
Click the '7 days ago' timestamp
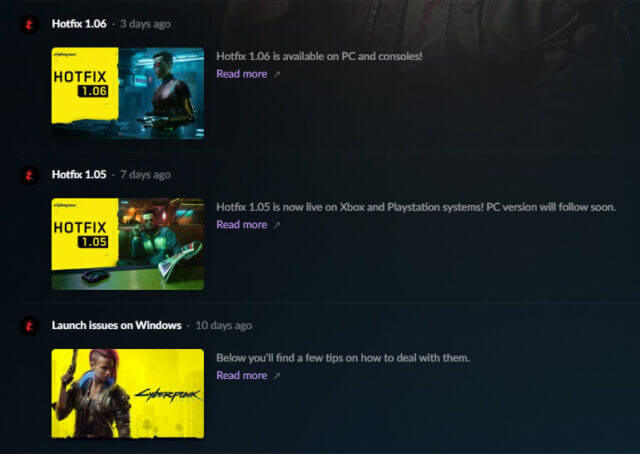[145, 175]
